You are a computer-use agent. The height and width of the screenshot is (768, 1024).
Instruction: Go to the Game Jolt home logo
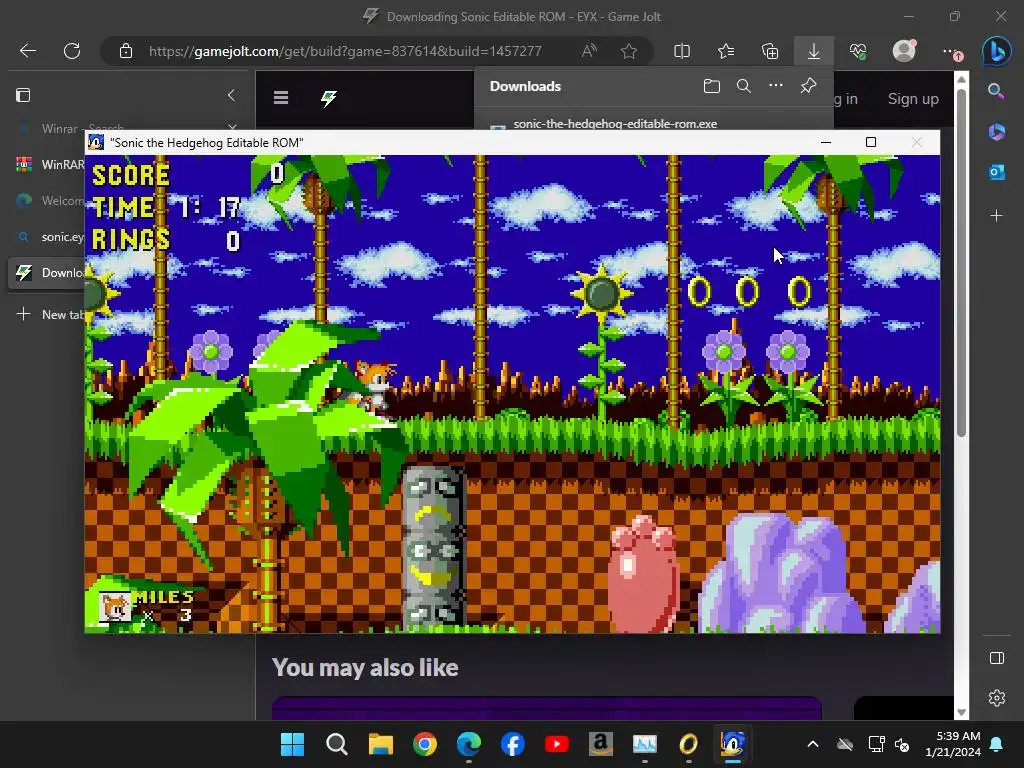[x=328, y=98]
